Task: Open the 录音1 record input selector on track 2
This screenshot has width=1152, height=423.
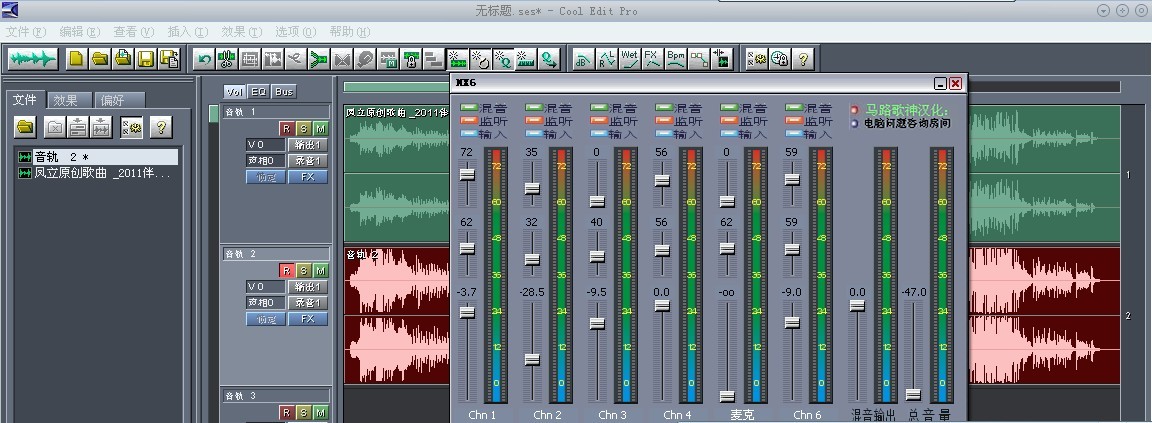Action: 307,302
